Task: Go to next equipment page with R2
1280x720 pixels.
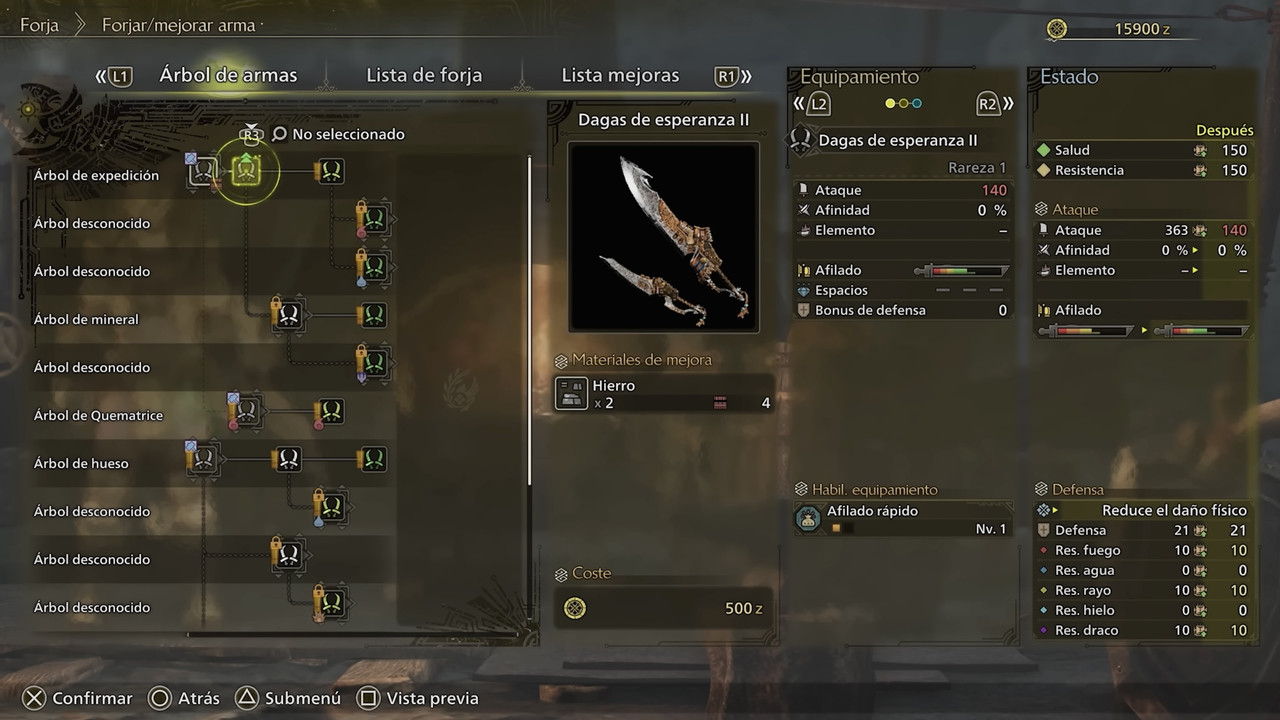Action: [994, 103]
